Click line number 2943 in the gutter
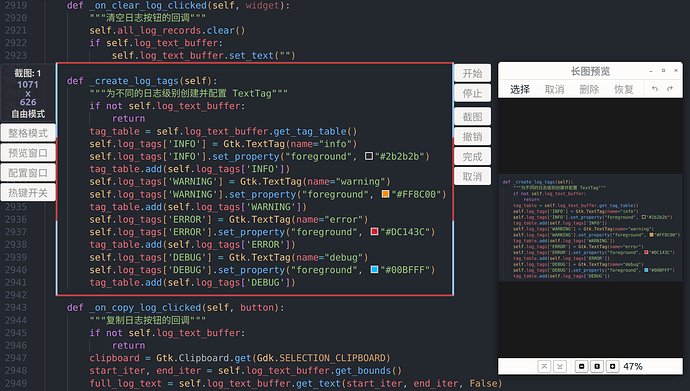 tap(16, 307)
